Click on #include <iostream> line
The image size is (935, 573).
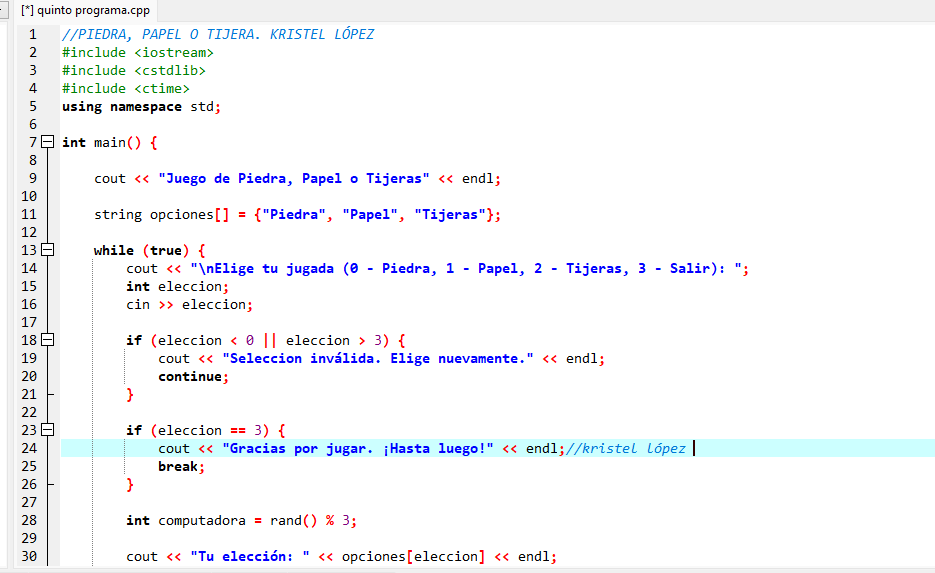point(138,52)
